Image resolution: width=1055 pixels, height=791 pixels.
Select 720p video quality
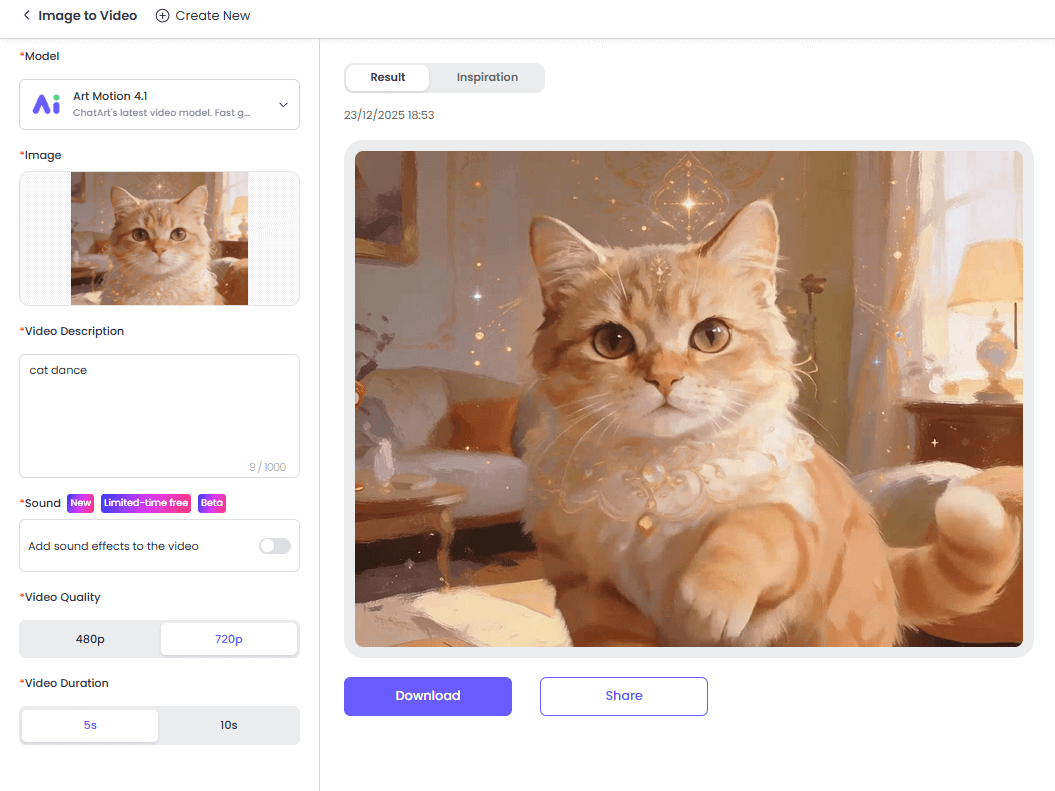[x=228, y=639]
